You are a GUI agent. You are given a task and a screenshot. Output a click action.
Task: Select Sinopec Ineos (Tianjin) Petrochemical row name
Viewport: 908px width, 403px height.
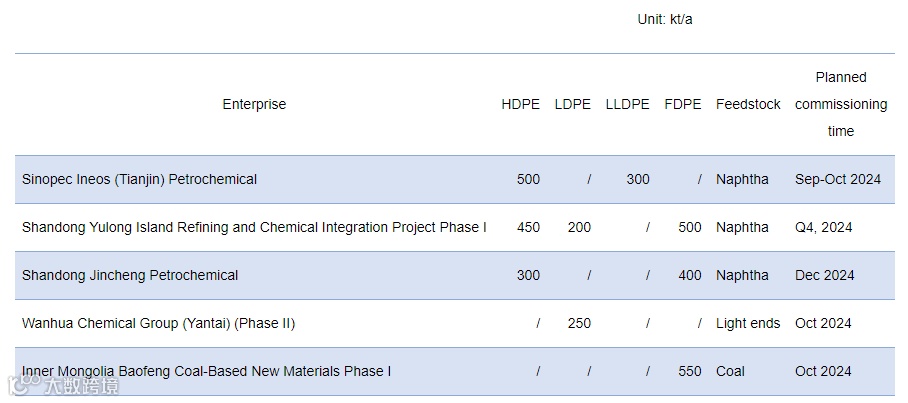point(139,179)
